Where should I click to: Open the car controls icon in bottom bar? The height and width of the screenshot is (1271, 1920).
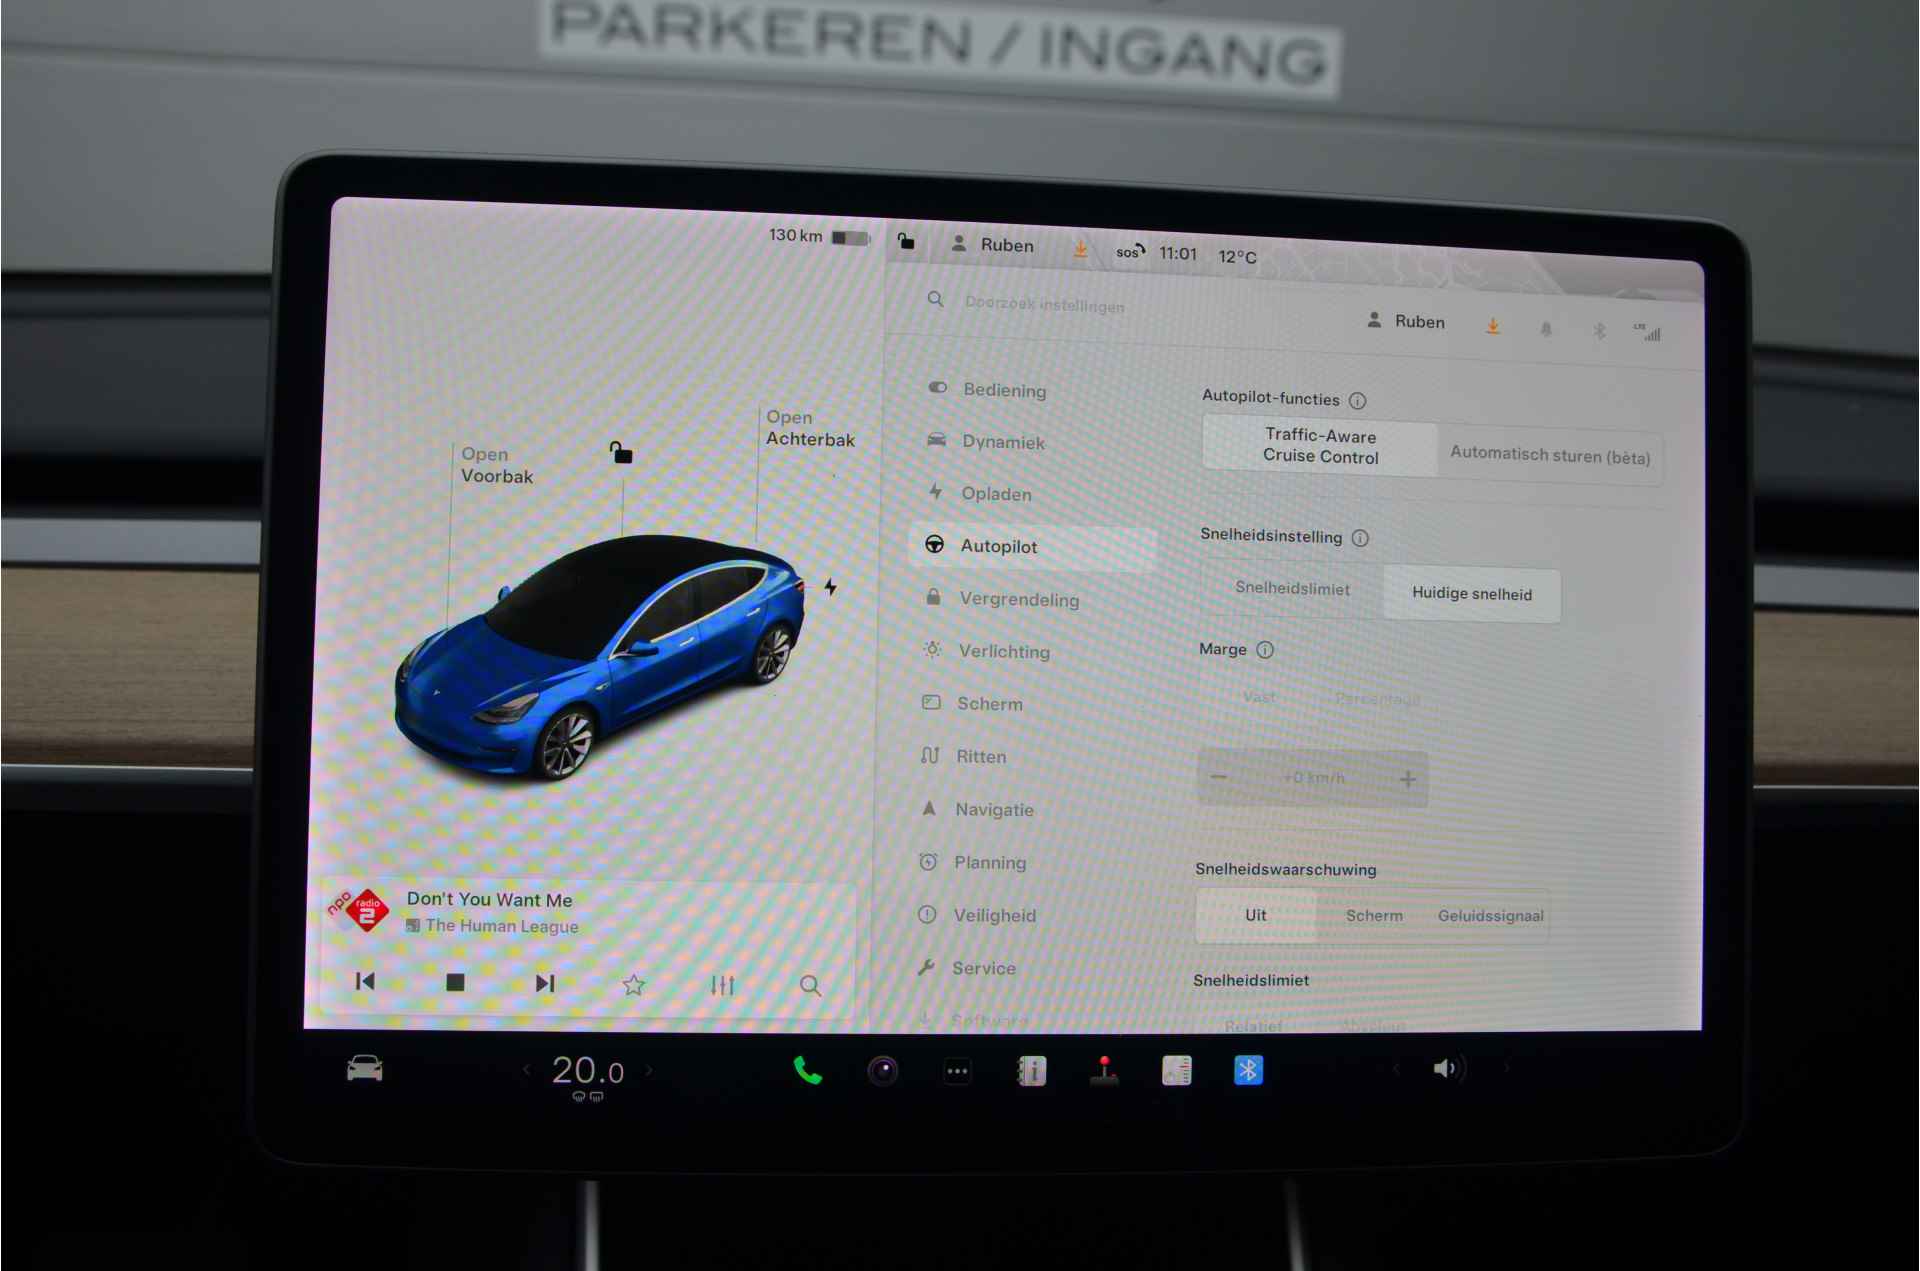364,1069
